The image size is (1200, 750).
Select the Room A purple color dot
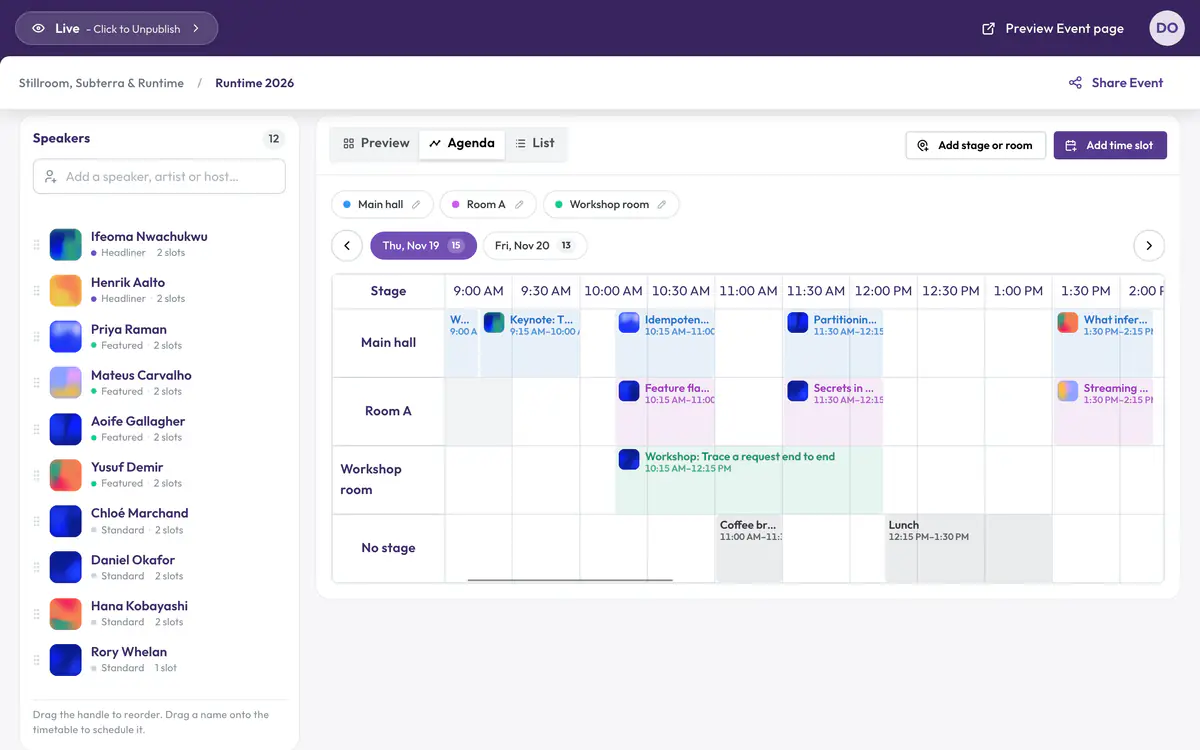pos(455,204)
